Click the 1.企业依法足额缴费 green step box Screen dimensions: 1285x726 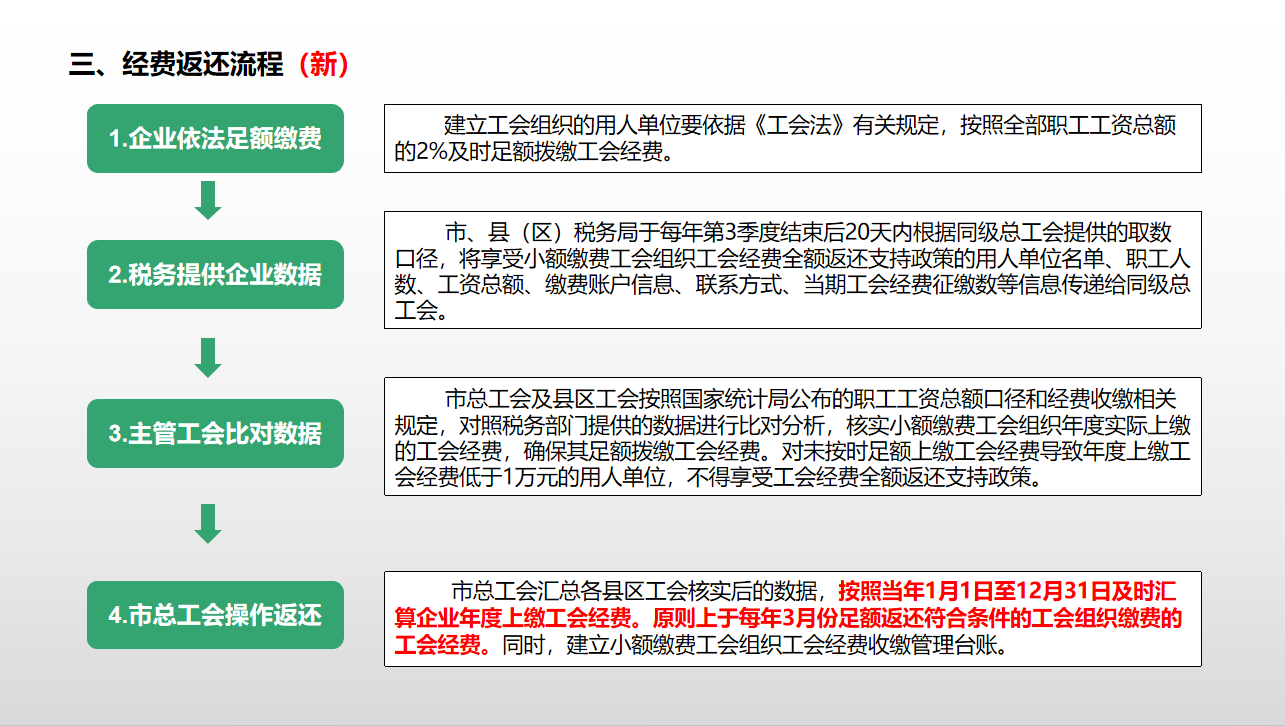pos(215,138)
